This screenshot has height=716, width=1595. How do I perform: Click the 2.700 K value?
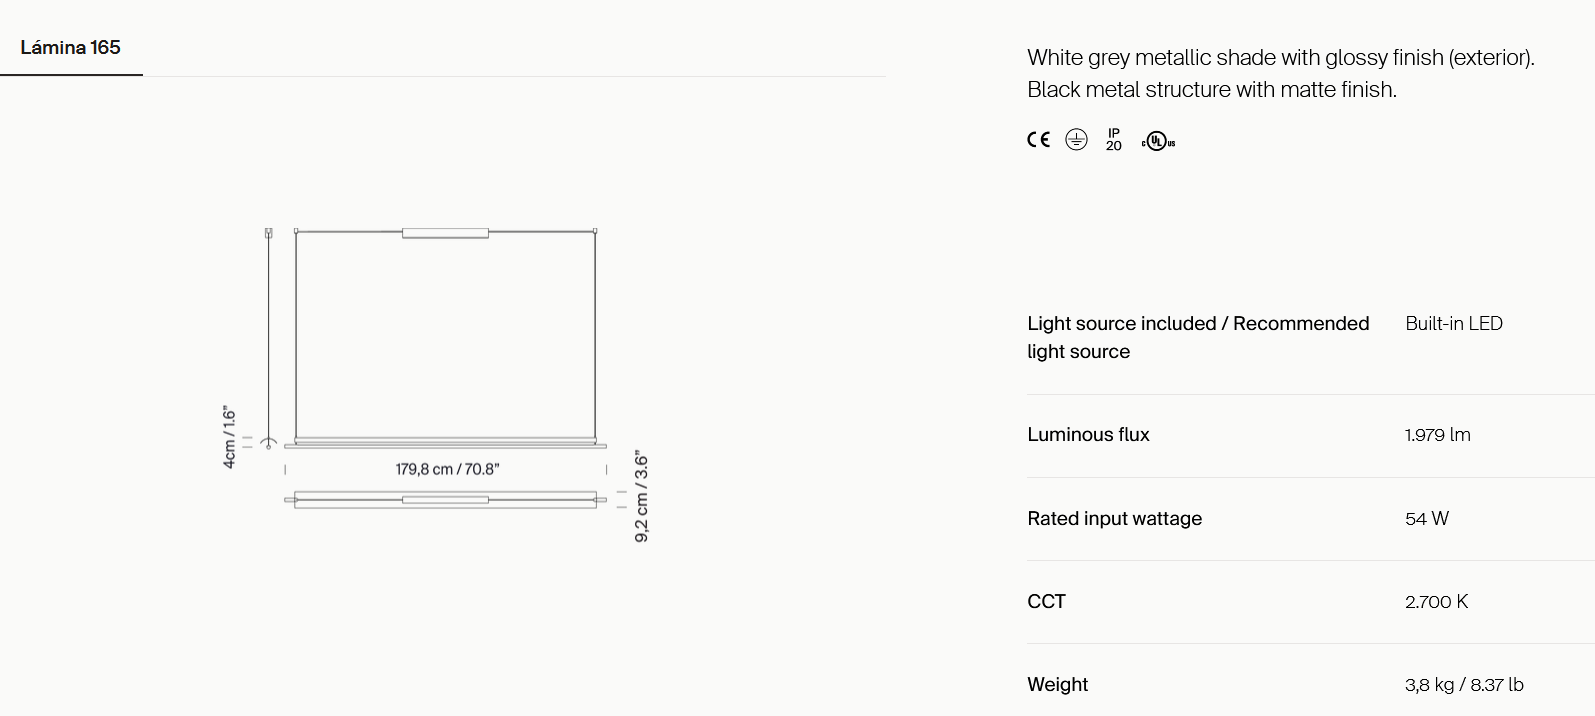point(1436,602)
